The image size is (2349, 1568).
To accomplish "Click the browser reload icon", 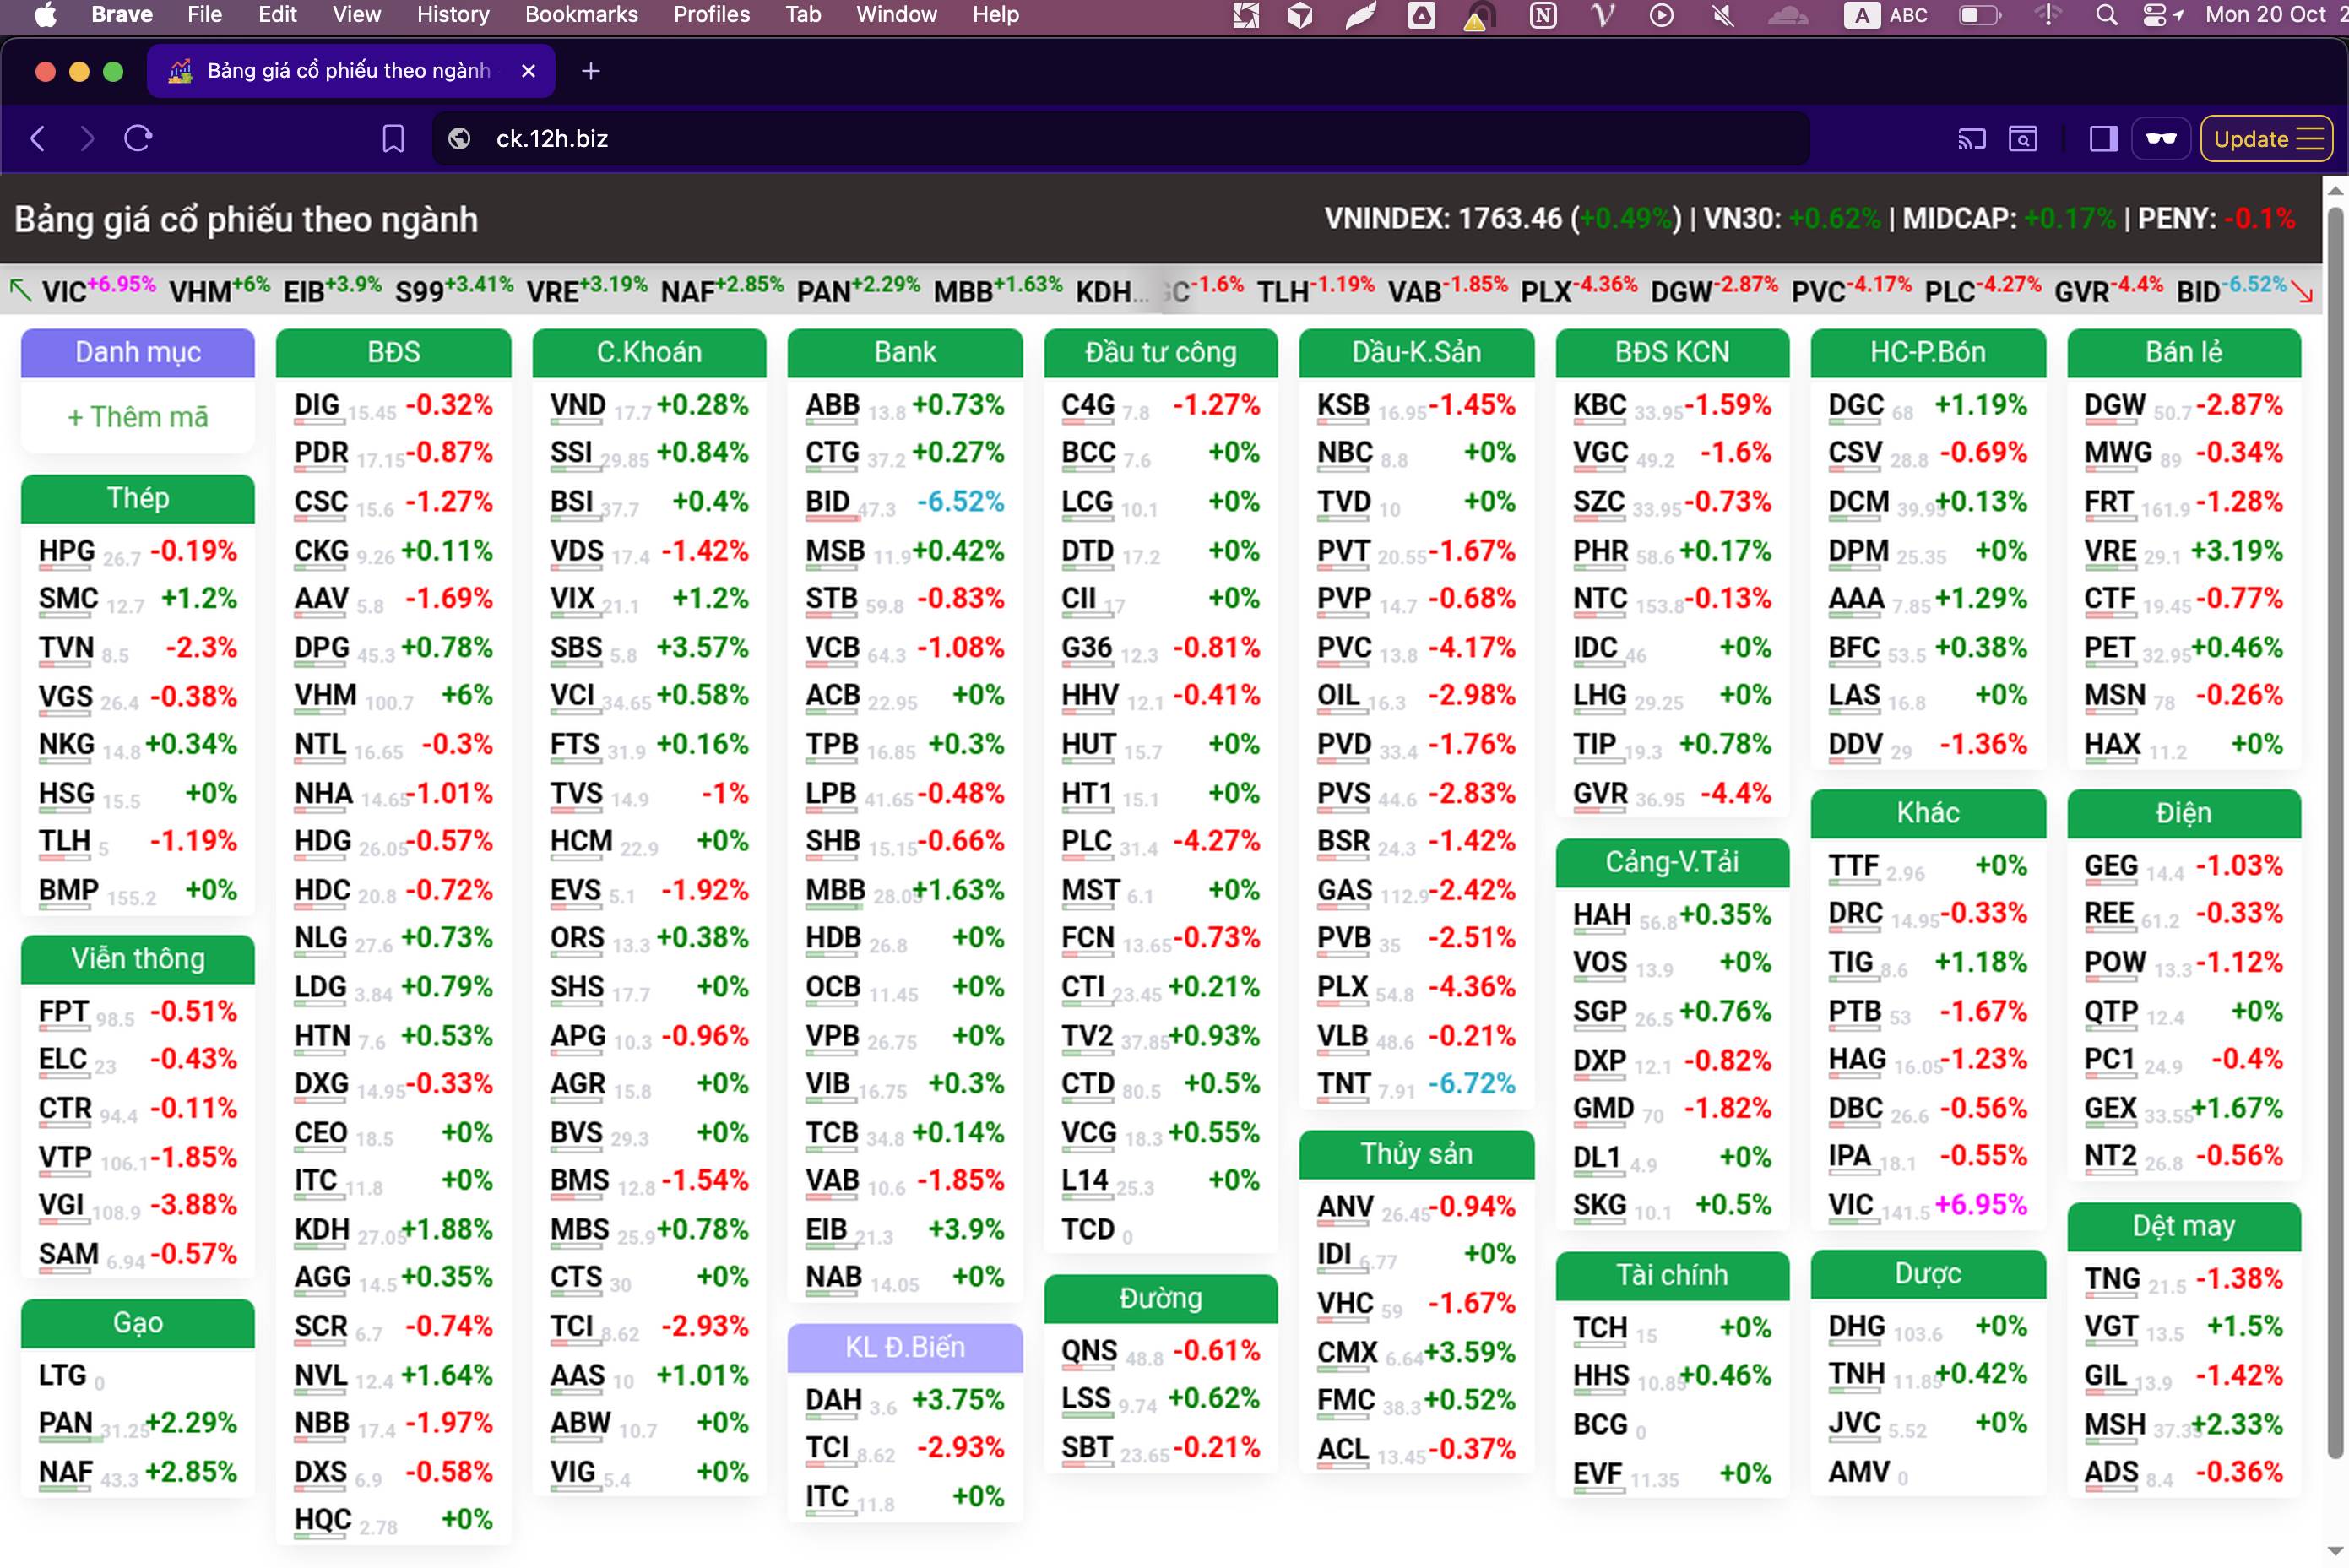I will click(x=138, y=139).
